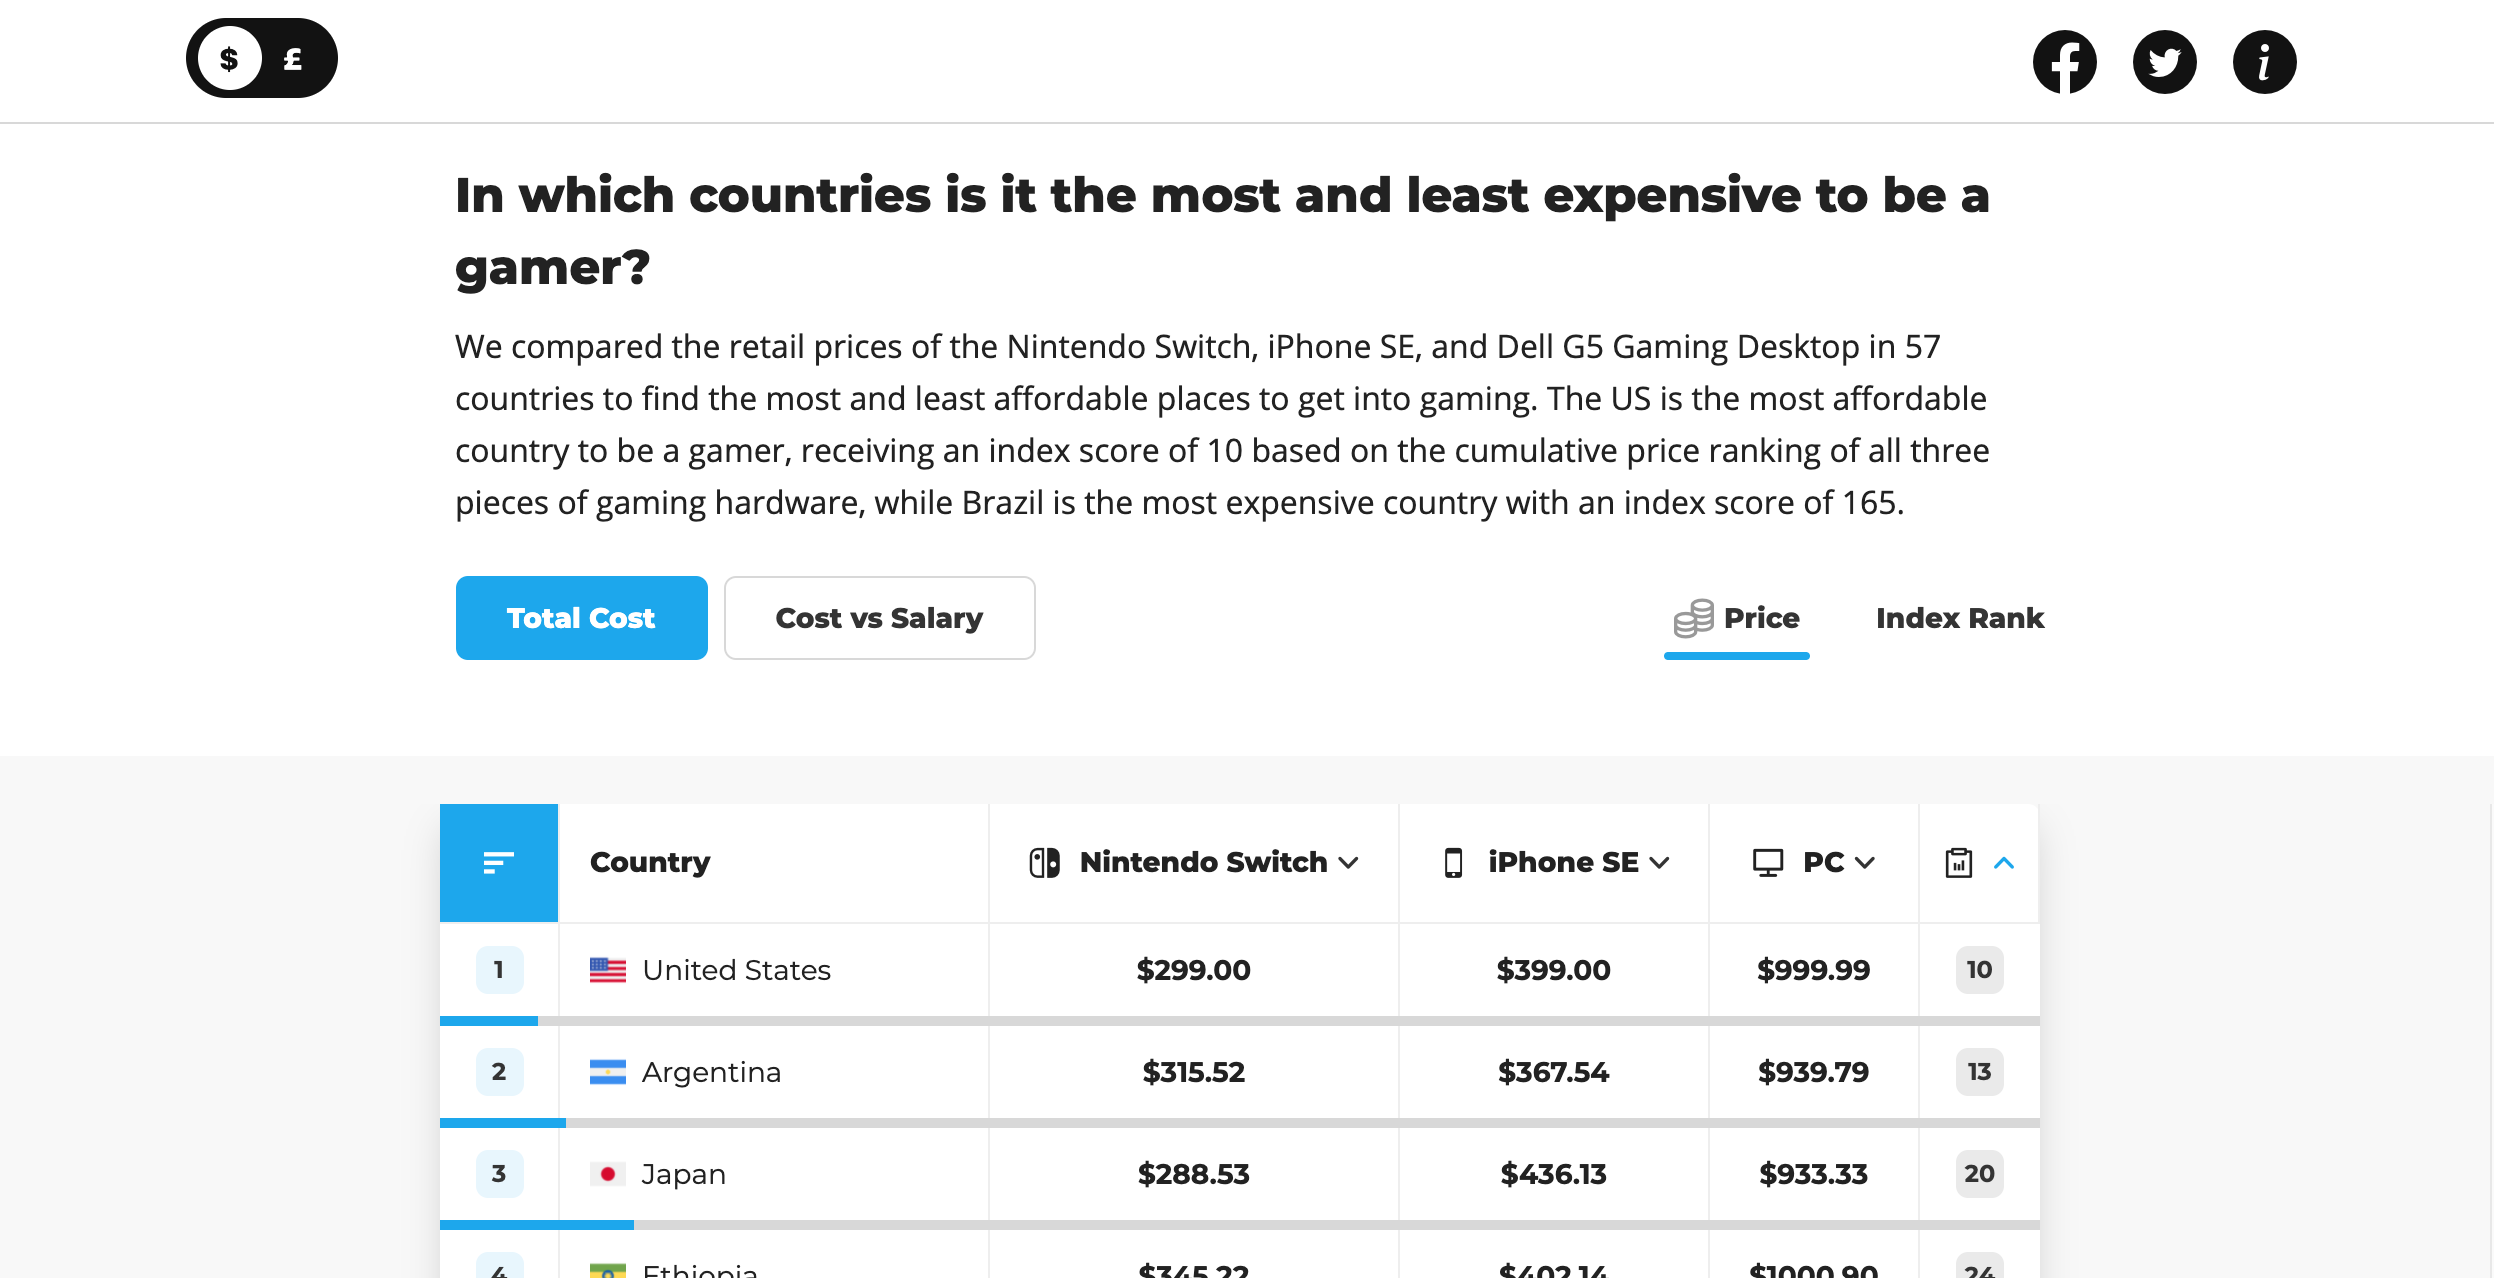Click the United States blue progress bar

(489, 1021)
